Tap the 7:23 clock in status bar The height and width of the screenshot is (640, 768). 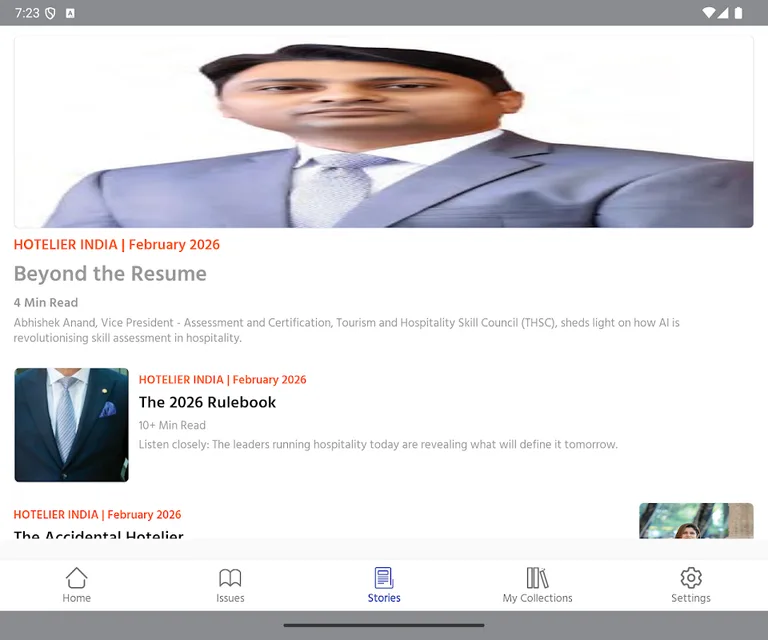(27, 13)
